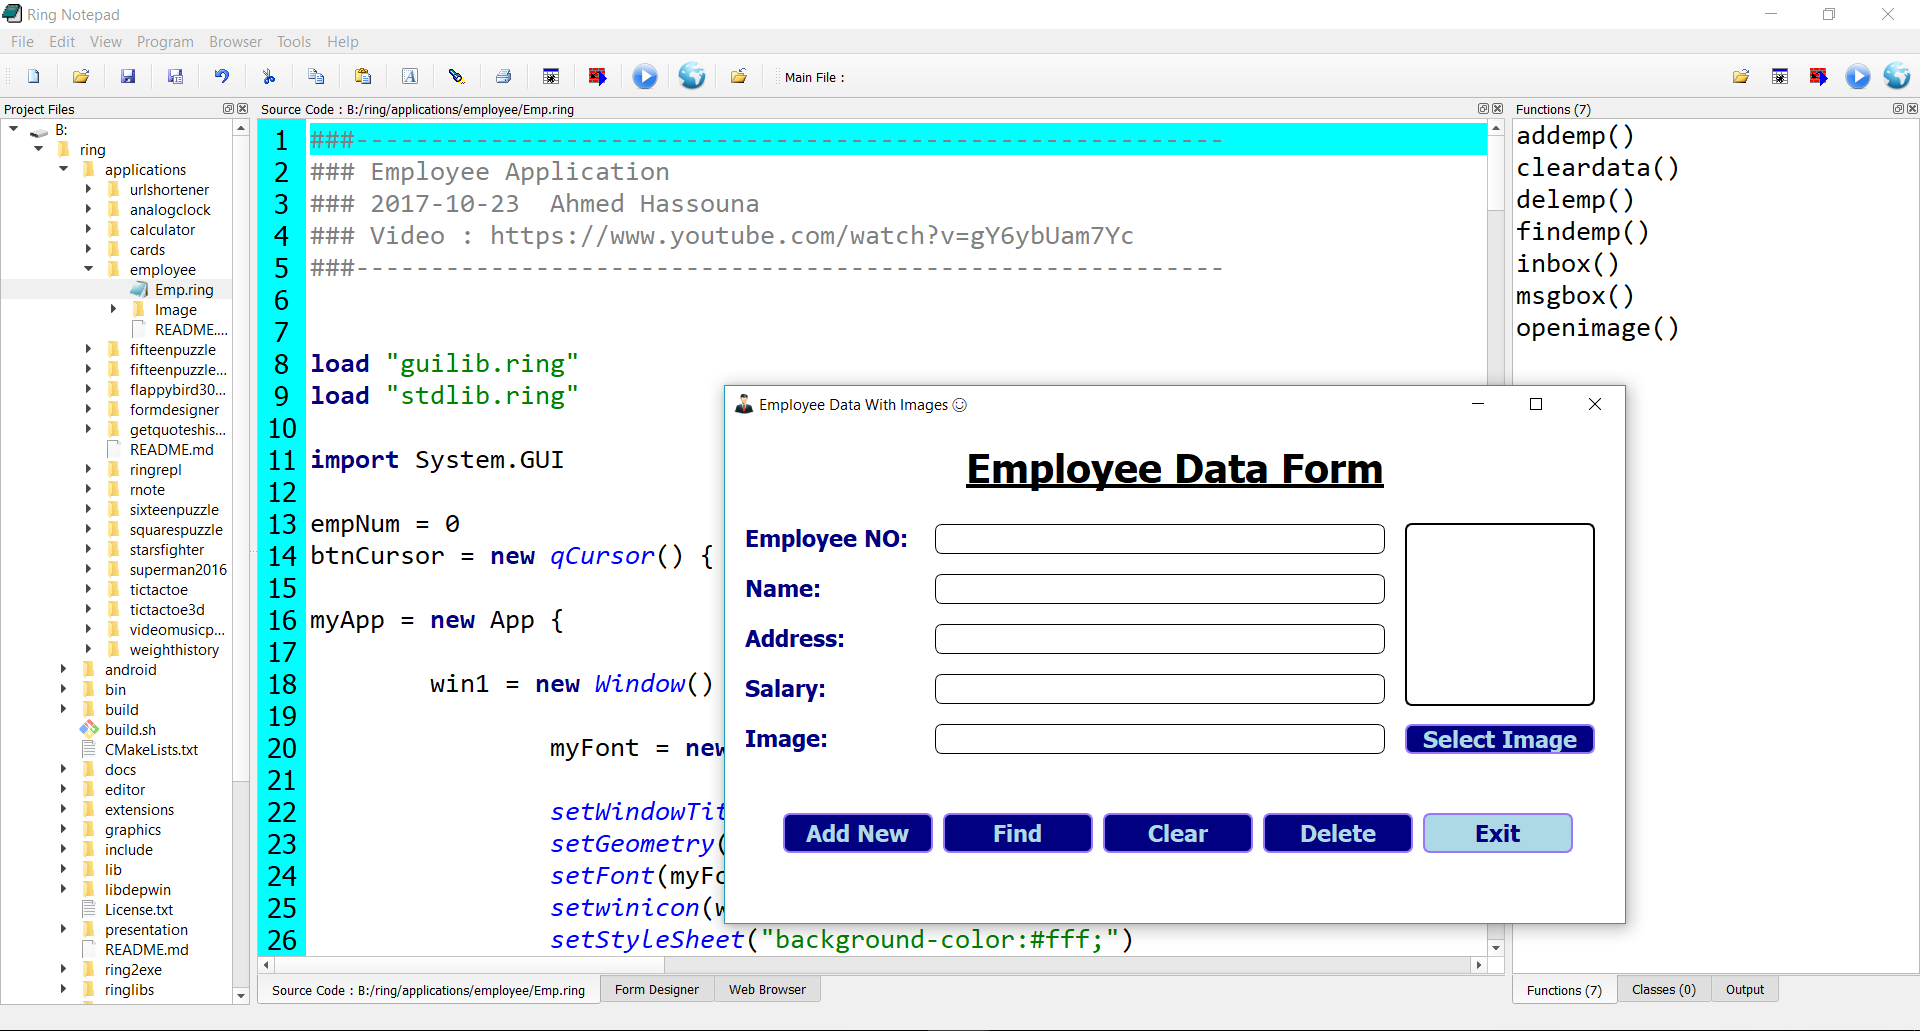1920x1031 pixels.
Task: Click the Paste clipboard icon
Action: [x=363, y=77]
